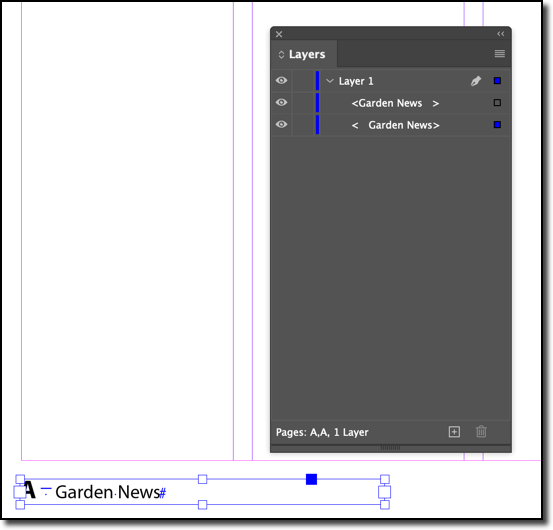This screenshot has width=553, height=530.
Task: Click the frame's bottom-right corner handle
Action: click(385, 505)
